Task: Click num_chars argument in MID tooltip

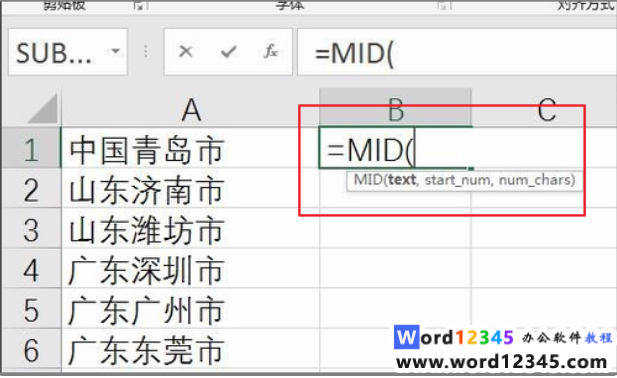Action: click(x=534, y=180)
